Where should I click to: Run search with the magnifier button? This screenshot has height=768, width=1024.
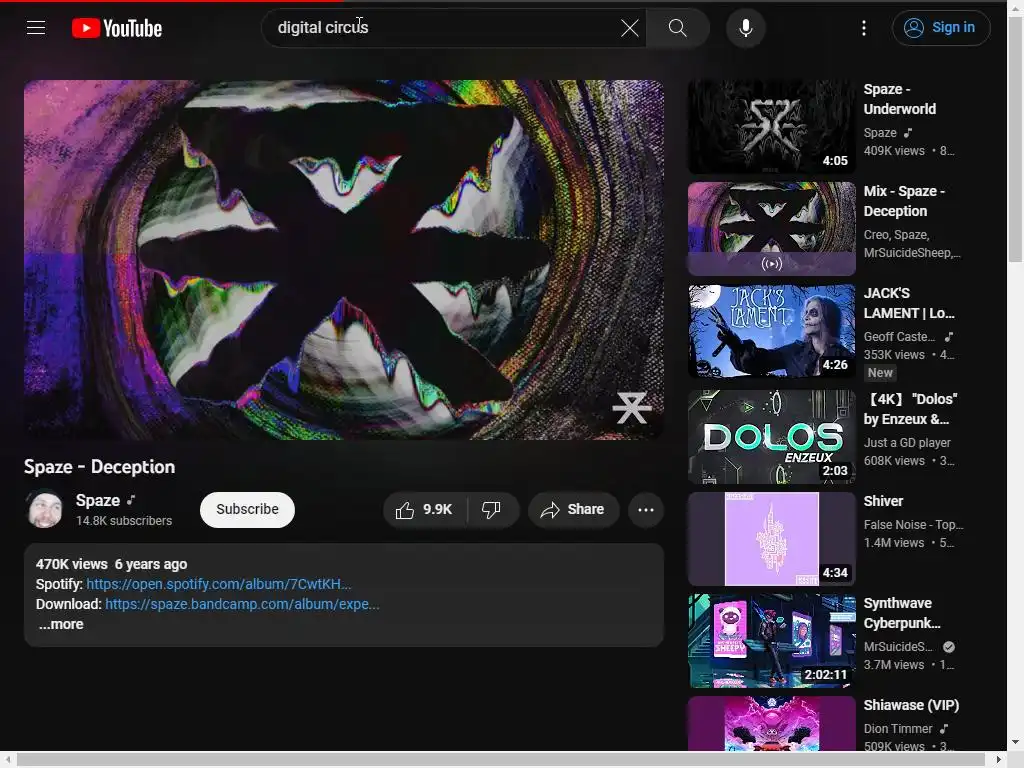pyautogui.click(x=678, y=28)
